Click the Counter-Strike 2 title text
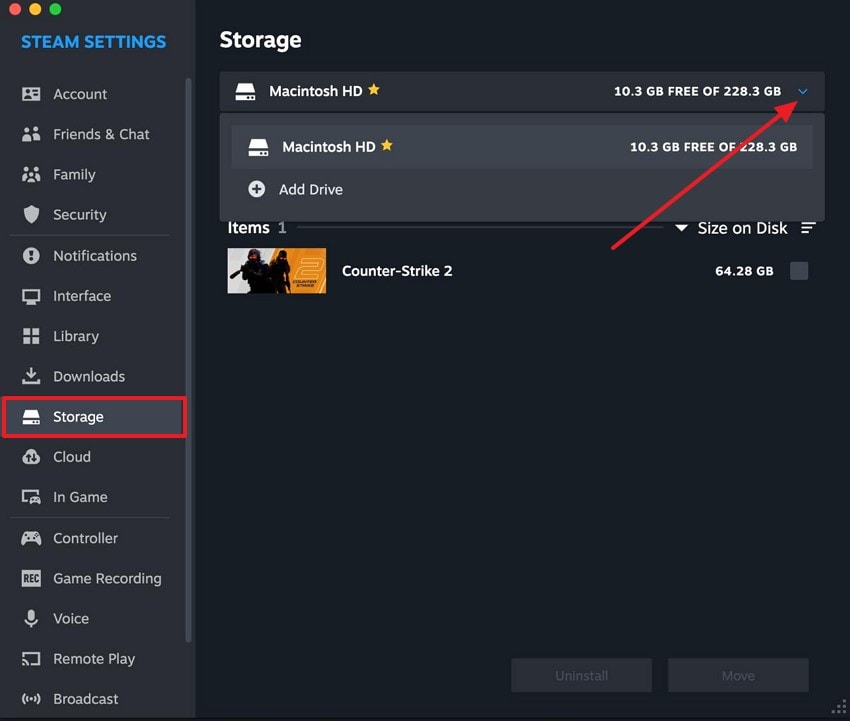Image resolution: width=850 pixels, height=721 pixels. pyautogui.click(x=397, y=271)
